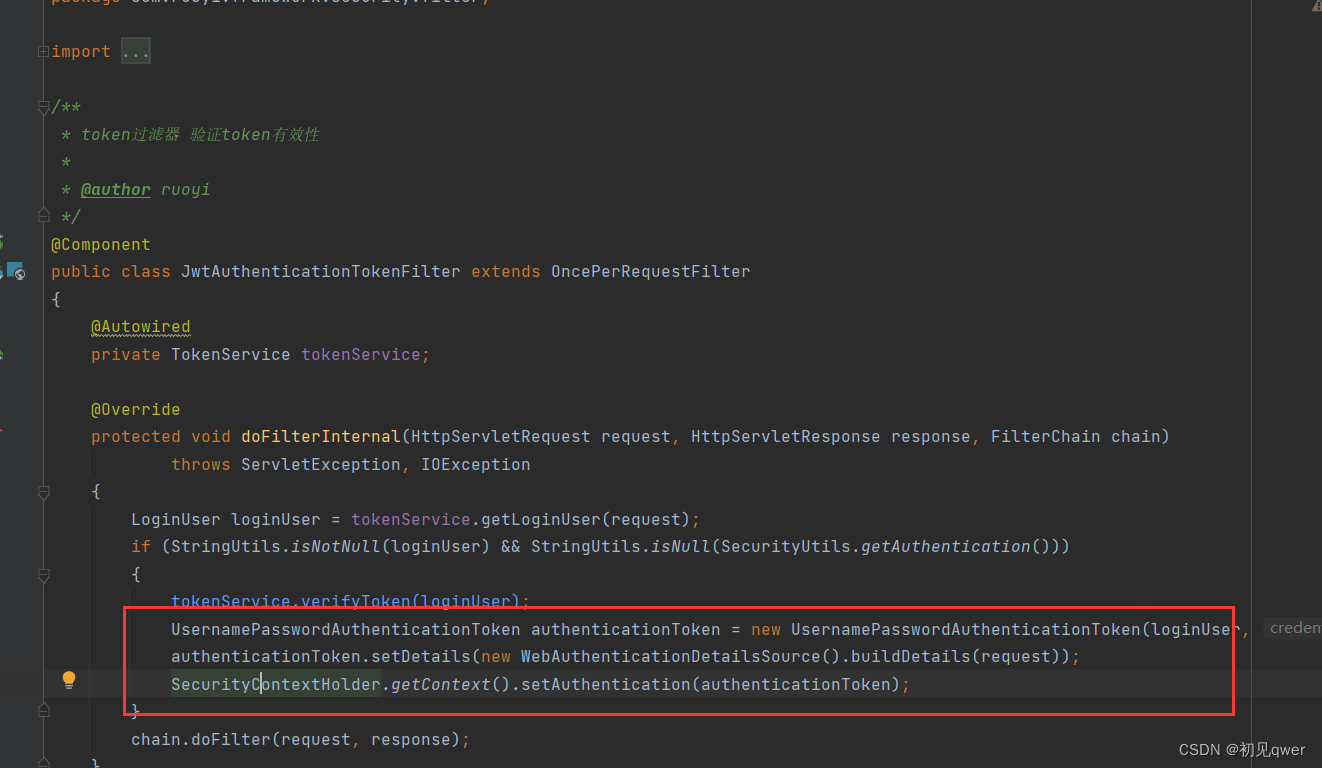The width and height of the screenshot is (1322, 768).
Task: Click the @Override annotation
Action: point(136,409)
